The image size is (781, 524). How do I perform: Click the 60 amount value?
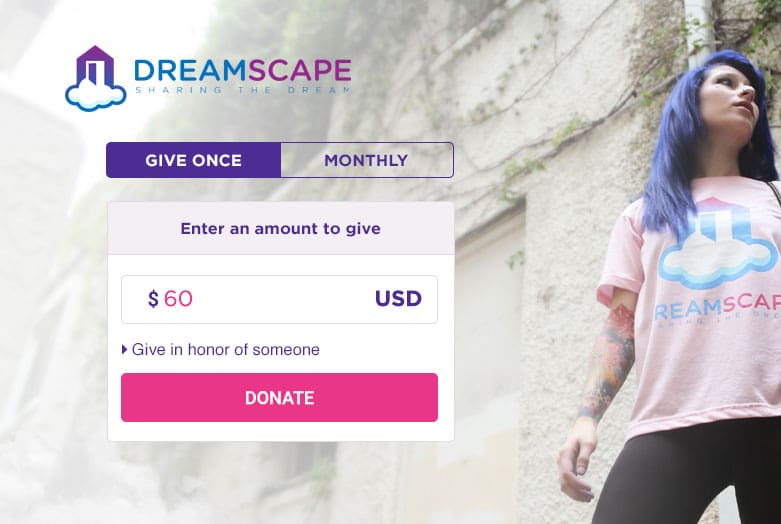pos(178,299)
